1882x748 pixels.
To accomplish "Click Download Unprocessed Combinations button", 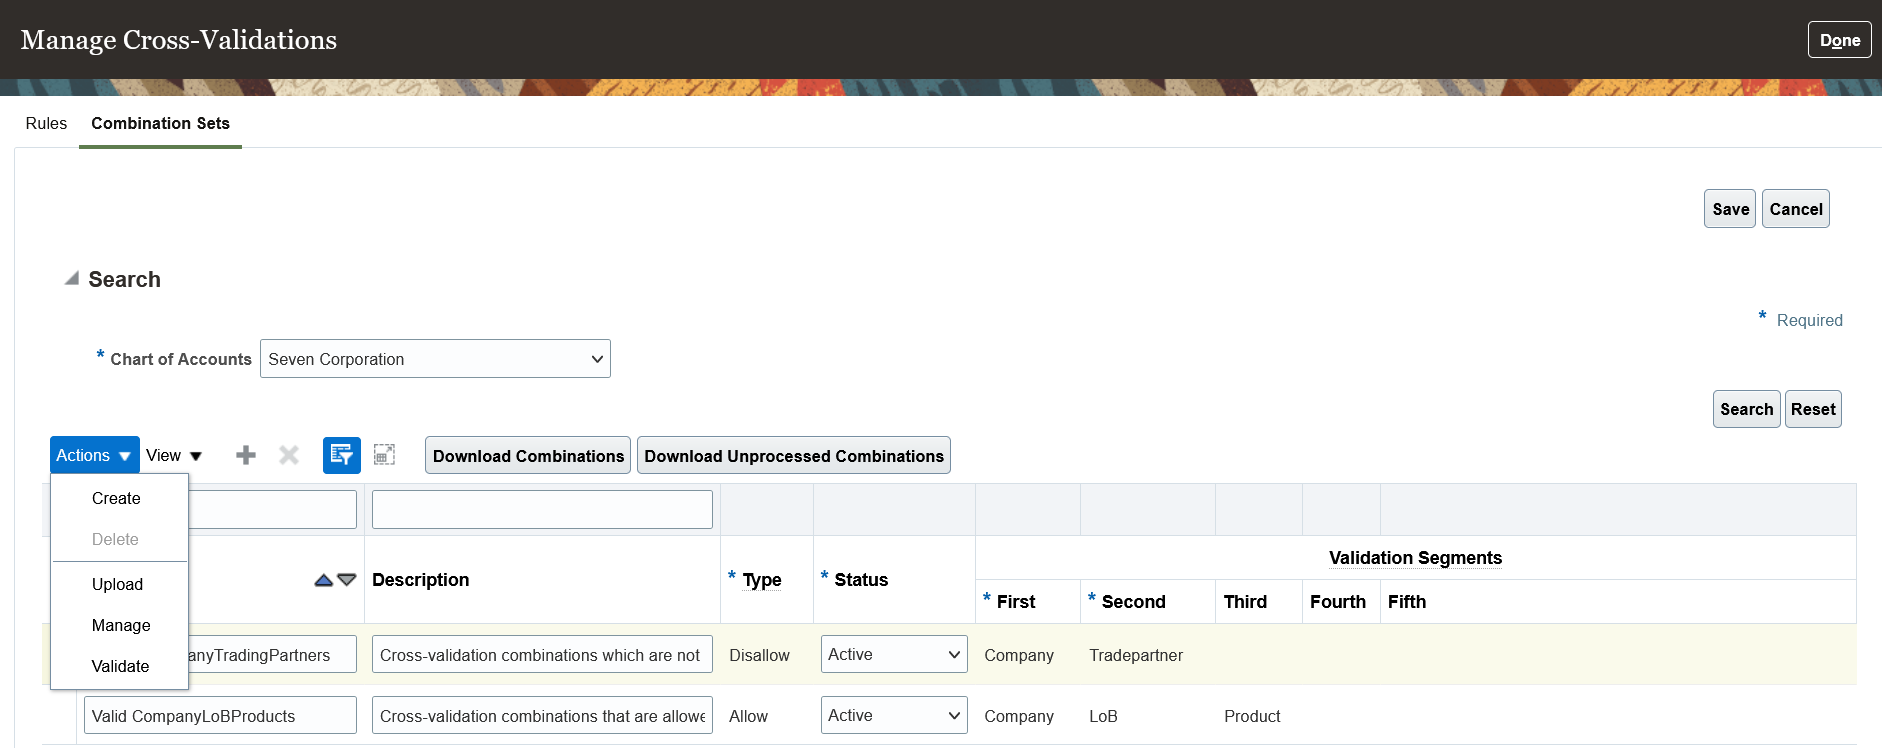I will click(x=794, y=456).
